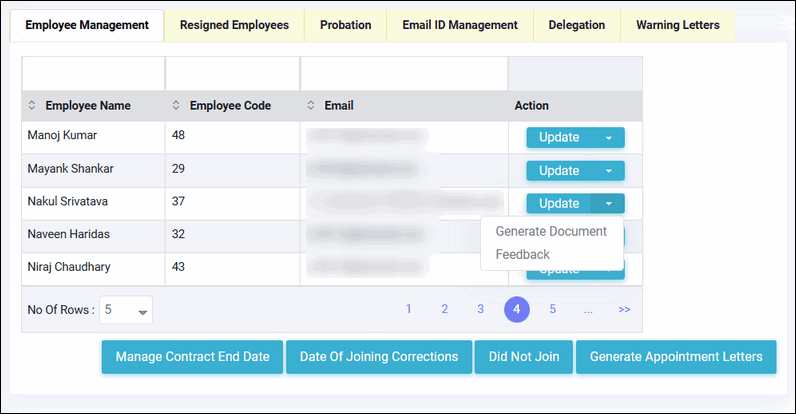Screen dimensions: 796x414
Task: Click the Email column sort icon
Action: point(311,106)
